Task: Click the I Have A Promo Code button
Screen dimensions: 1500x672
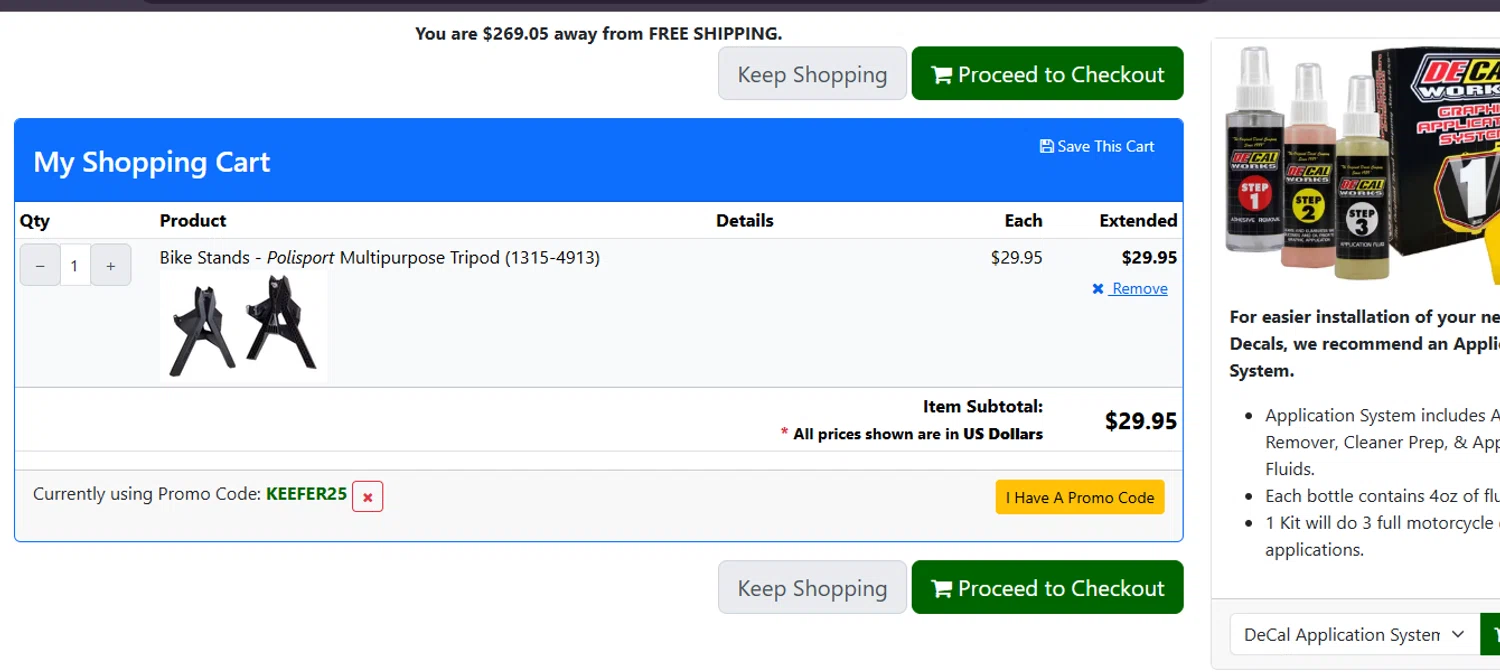Action: pos(1079,498)
